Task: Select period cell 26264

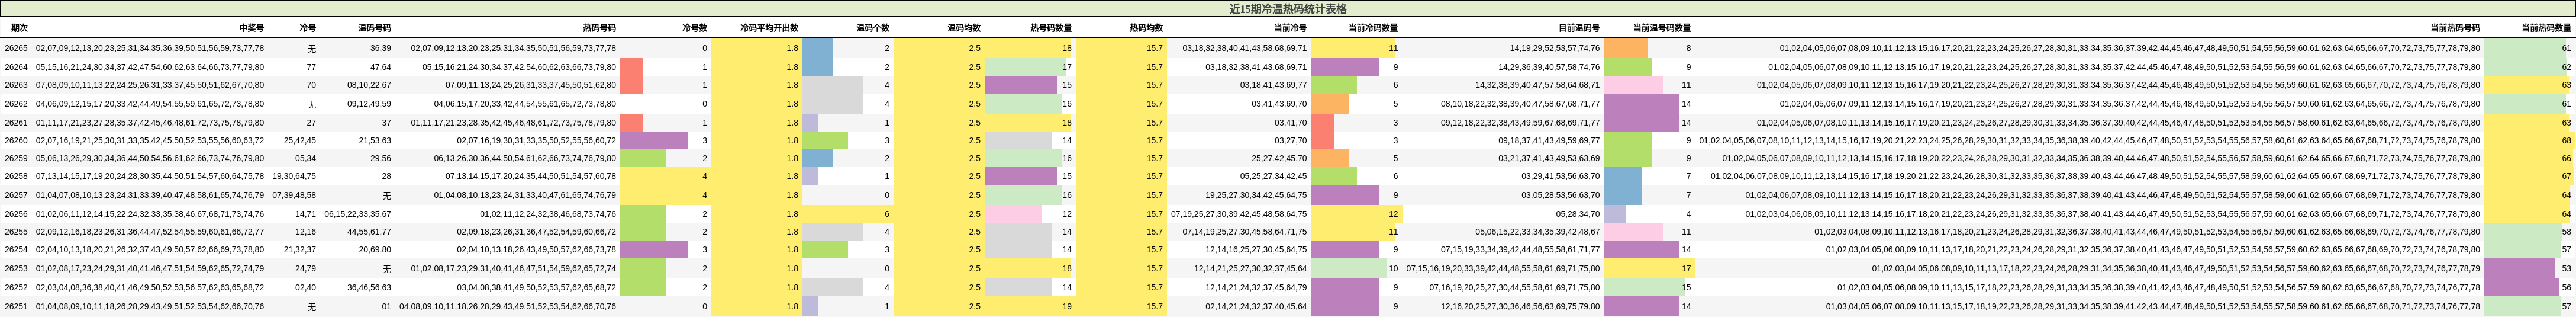Action: pyautogui.click(x=16, y=67)
